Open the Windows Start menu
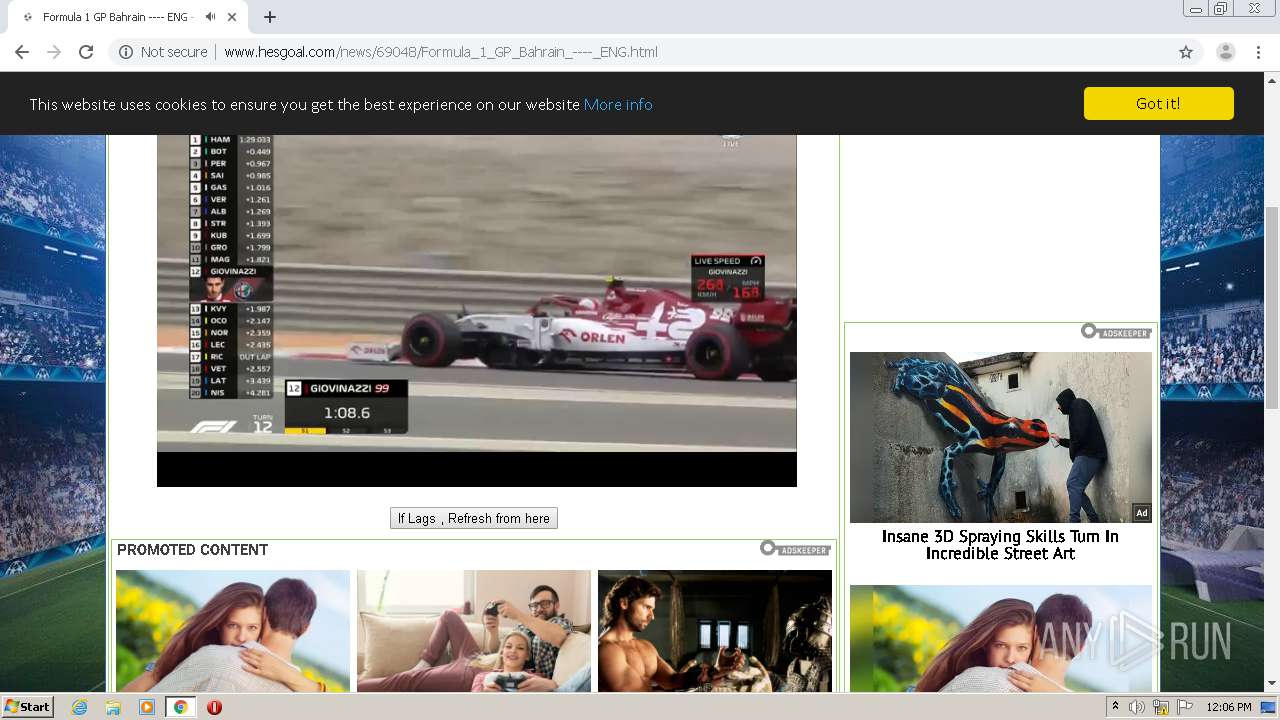 coord(27,706)
